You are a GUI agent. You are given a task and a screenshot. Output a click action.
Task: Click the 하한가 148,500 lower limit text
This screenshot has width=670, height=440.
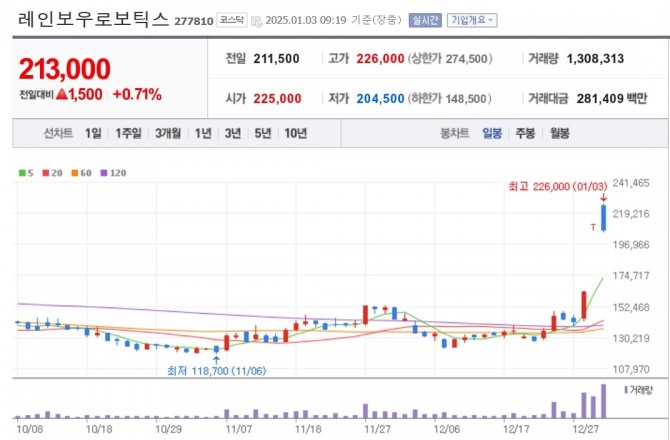click(x=450, y=99)
